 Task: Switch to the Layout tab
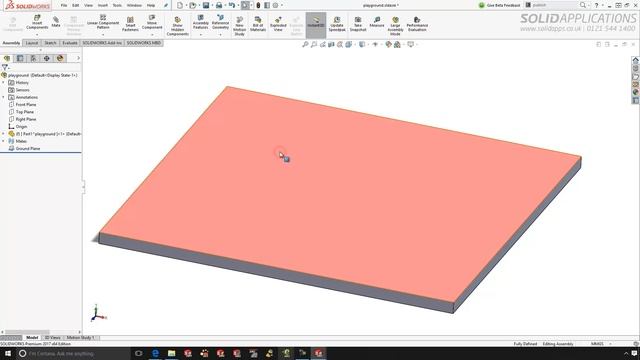click(31, 43)
